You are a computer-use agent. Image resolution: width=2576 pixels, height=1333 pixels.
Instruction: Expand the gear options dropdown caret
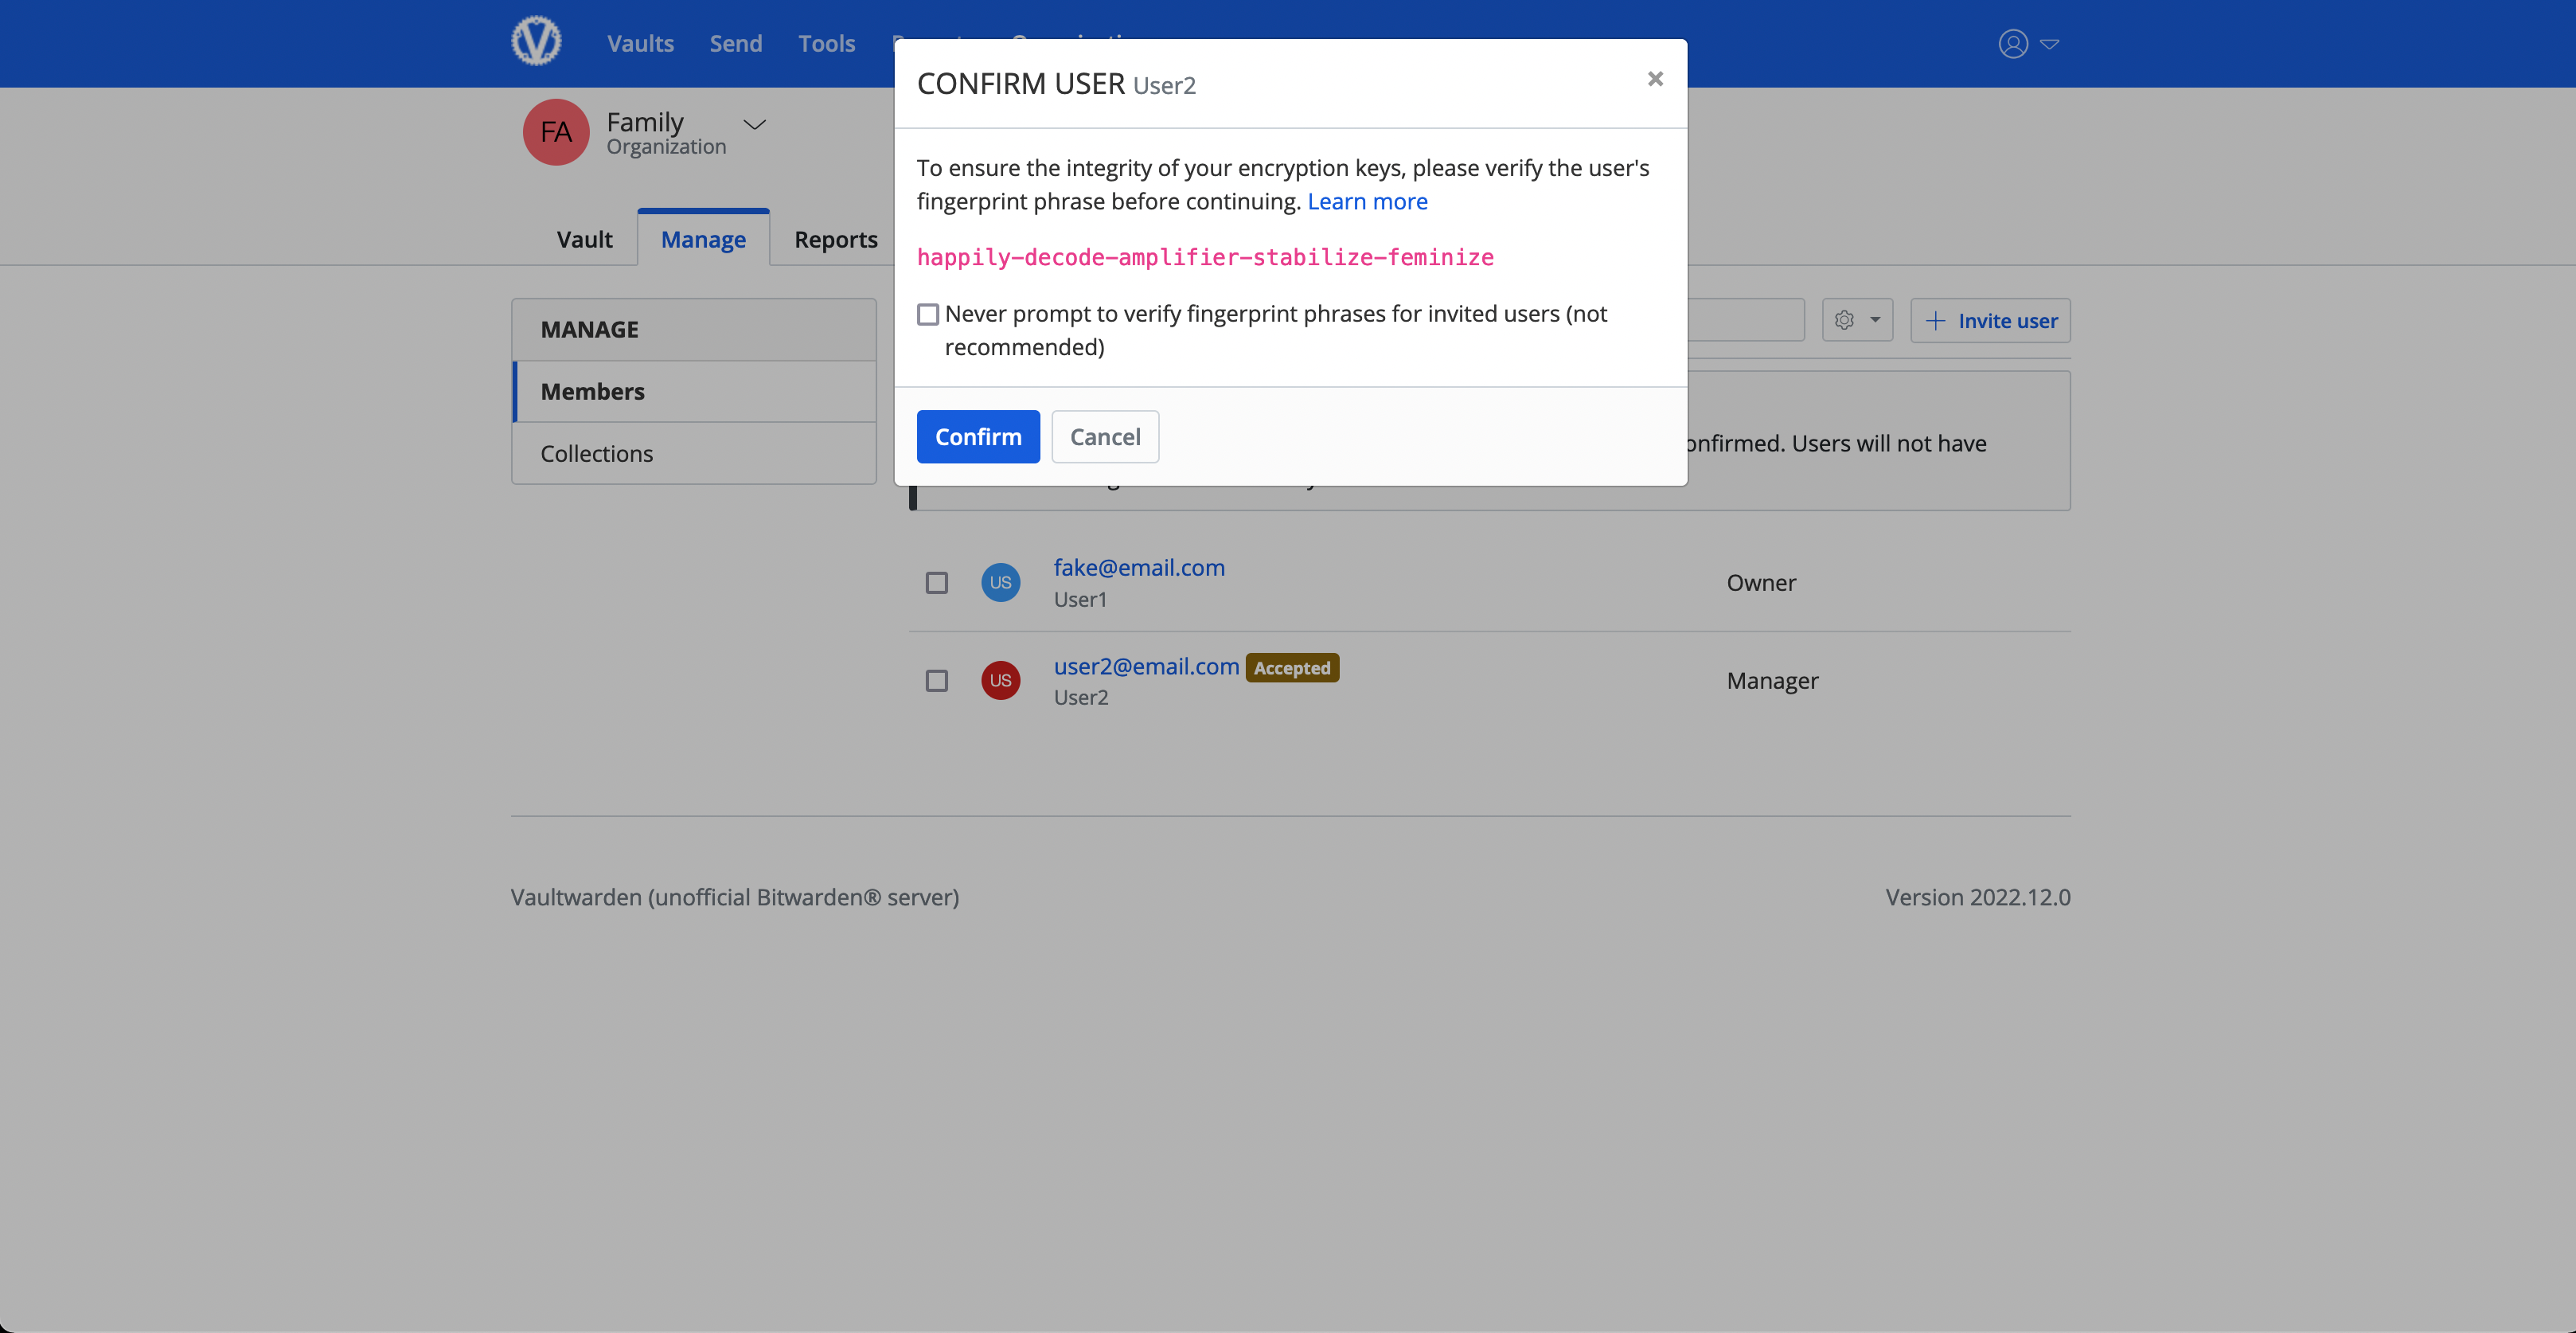point(1875,320)
